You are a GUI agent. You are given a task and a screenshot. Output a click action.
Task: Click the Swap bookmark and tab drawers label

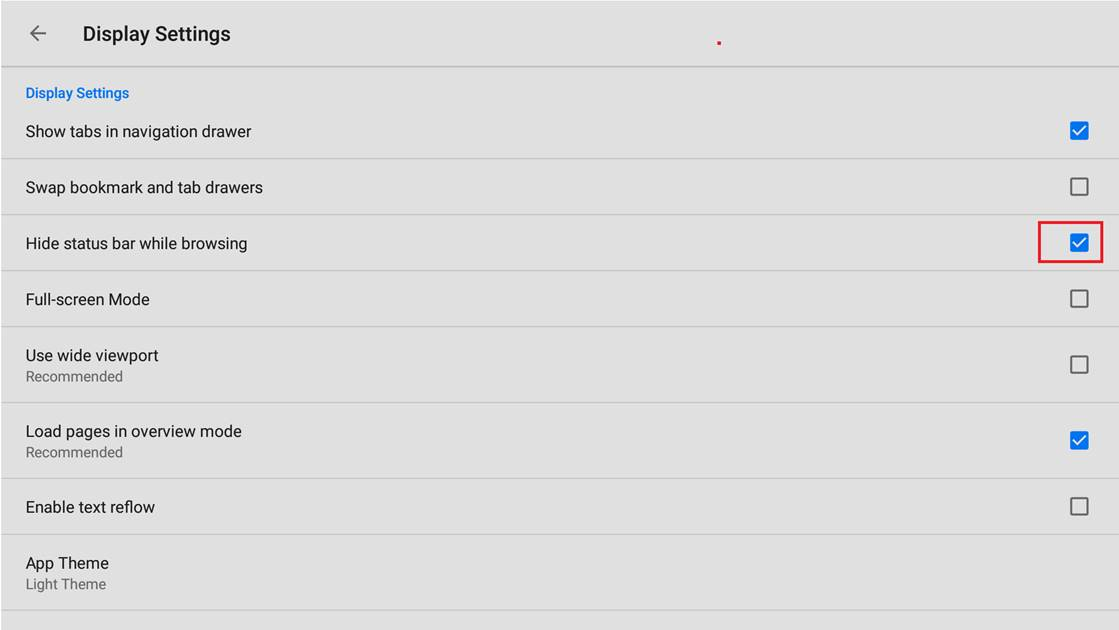[144, 187]
